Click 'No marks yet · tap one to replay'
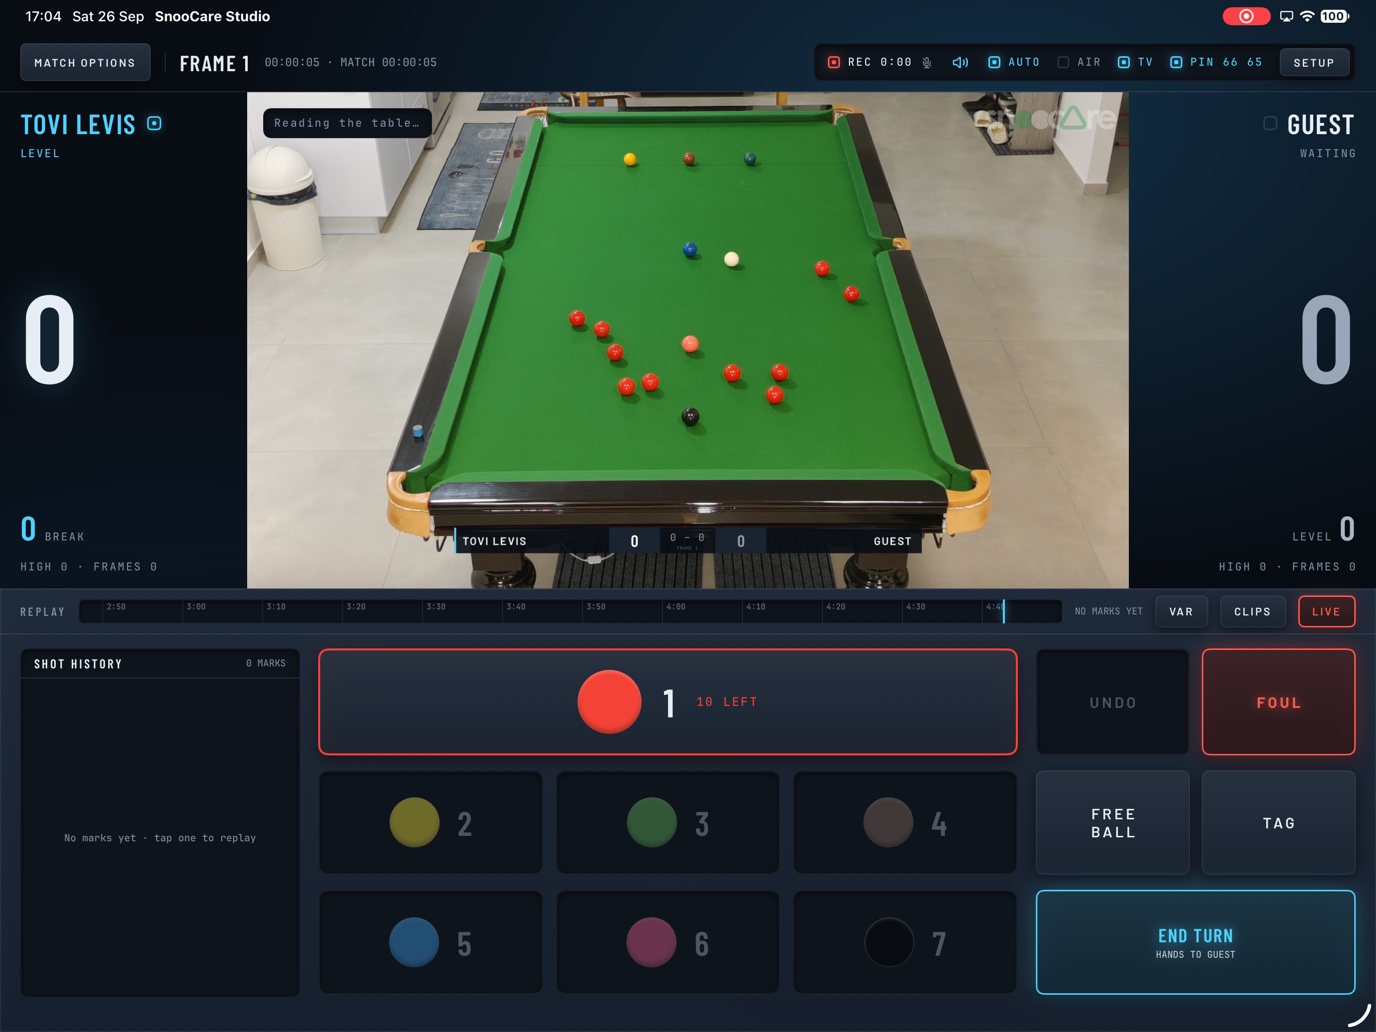This screenshot has height=1032, width=1376. click(160, 838)
